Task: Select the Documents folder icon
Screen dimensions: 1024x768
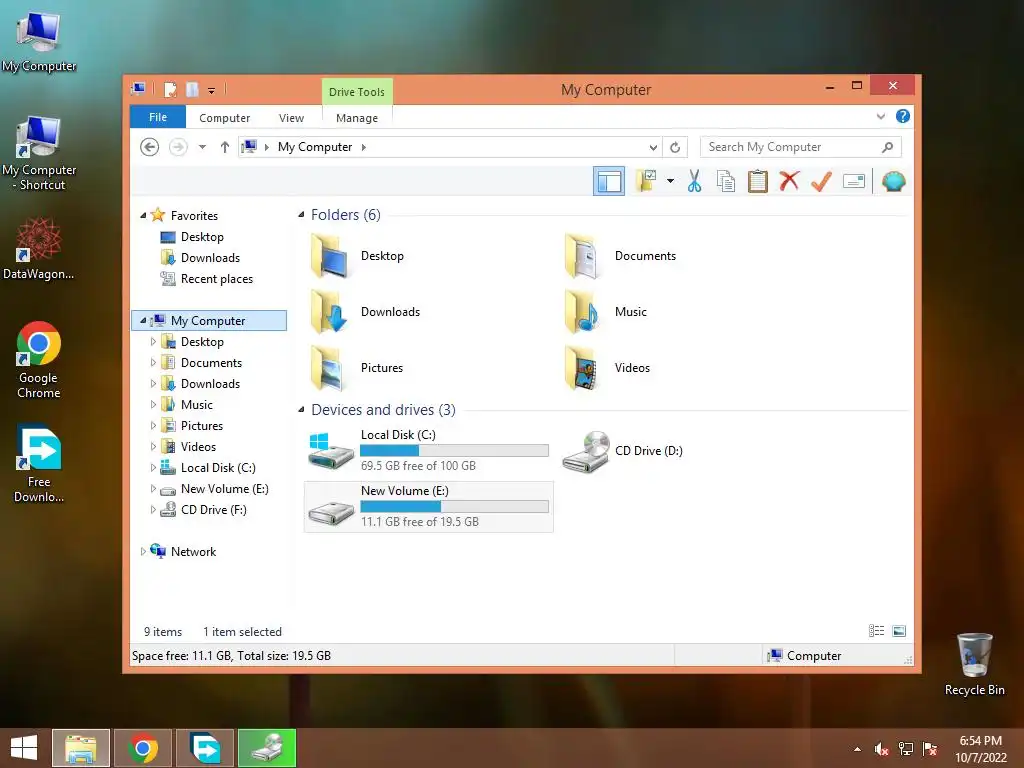Action: tap(583, 256)
